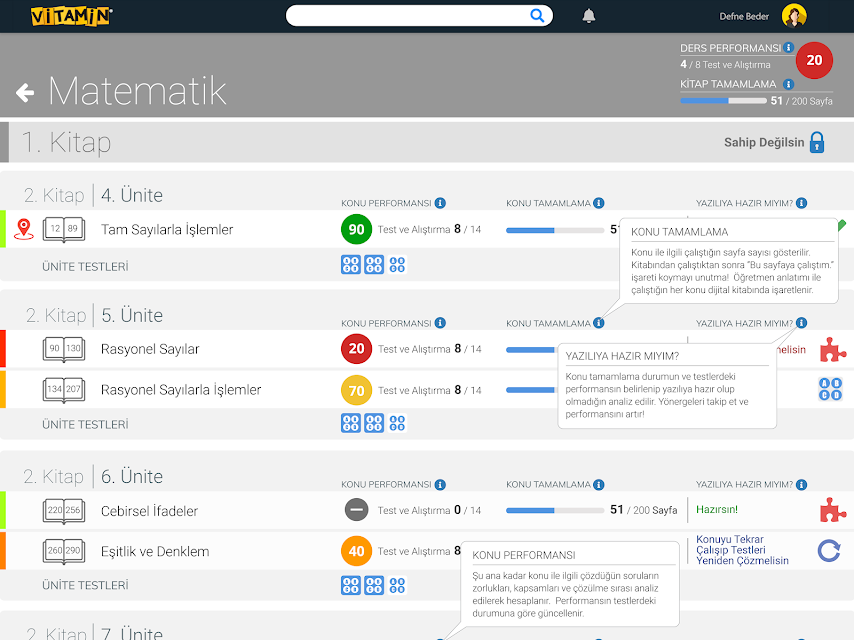Image resolution: width=854 pixels, height=640 pixels.
Task: Click ÜNİTE TESTLERİ label under 4. Ünite
Action: [86, 267]
